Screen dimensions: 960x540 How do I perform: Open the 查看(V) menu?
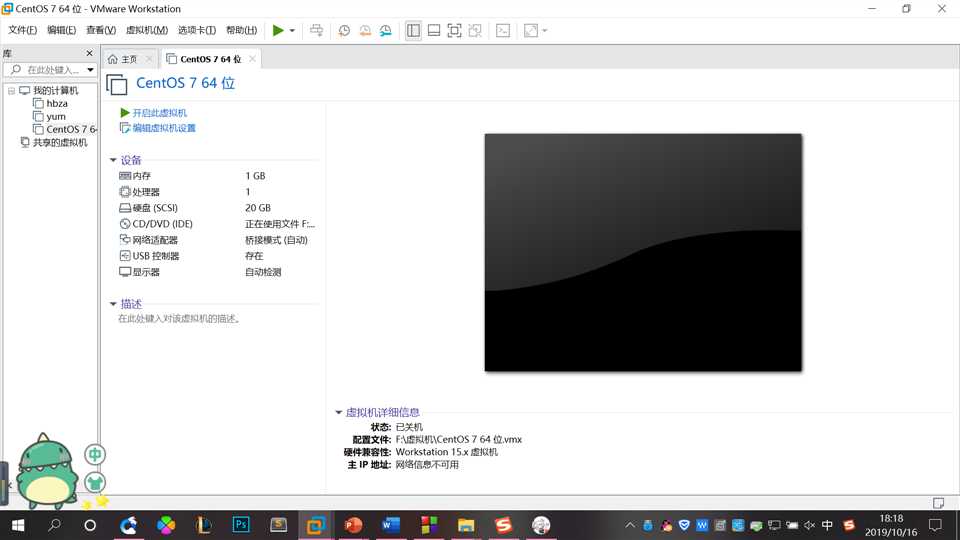coord(101,30)
